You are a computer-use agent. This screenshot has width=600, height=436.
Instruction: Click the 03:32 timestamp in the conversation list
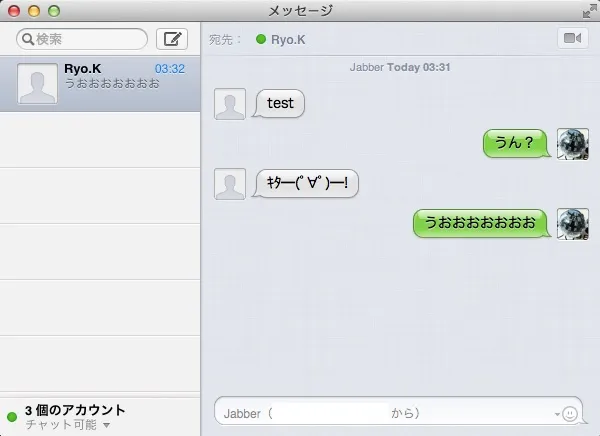click(170, 69)
